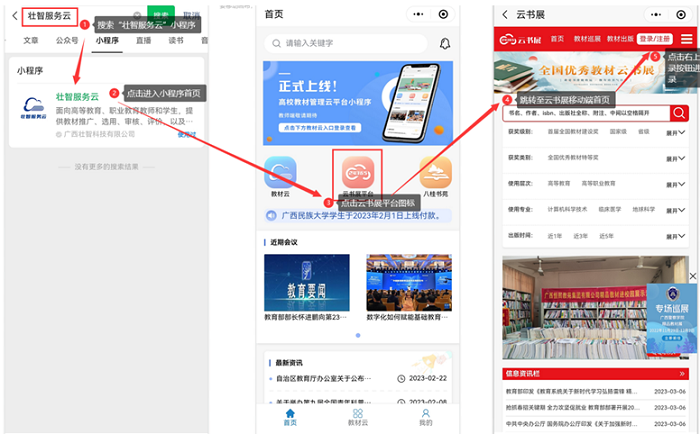Tap the 八桂书苑 orange app icon

coord(435,174)
